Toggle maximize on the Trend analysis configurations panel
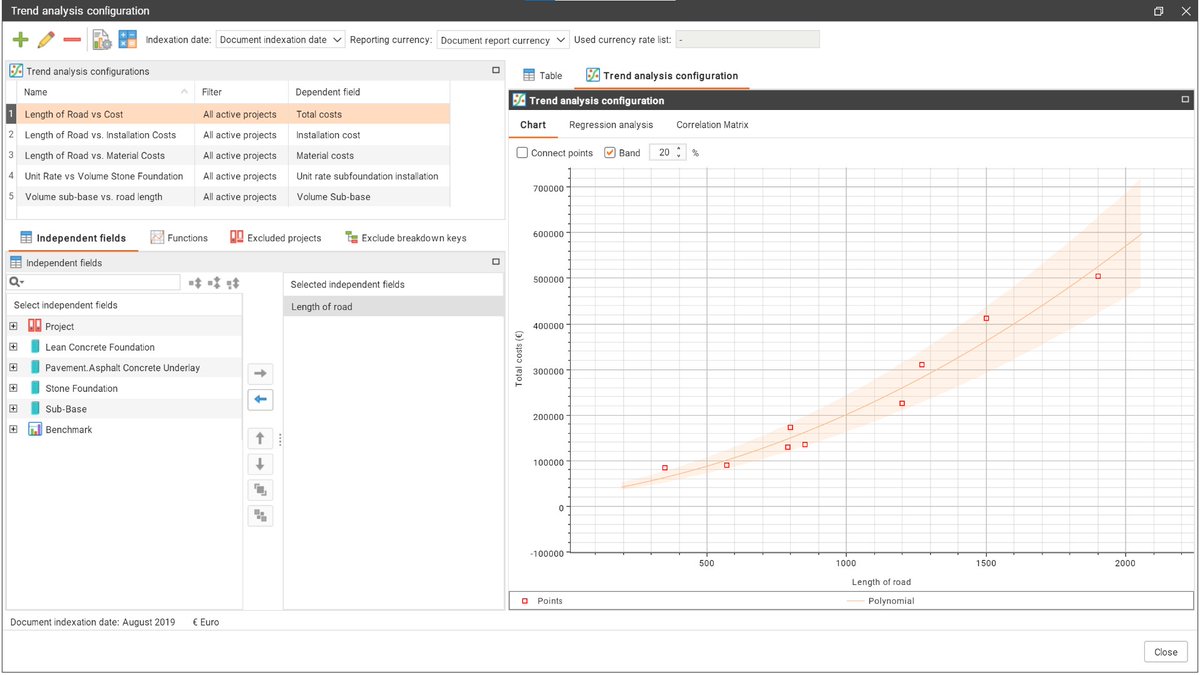Screen dimensions: 1200x675 coord(496,70)
